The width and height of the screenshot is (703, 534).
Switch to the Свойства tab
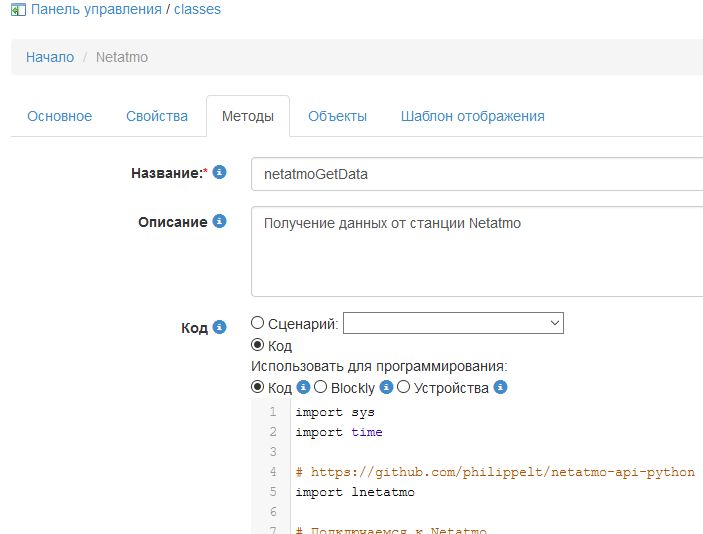pyautogui.click(x=157, y=116)
